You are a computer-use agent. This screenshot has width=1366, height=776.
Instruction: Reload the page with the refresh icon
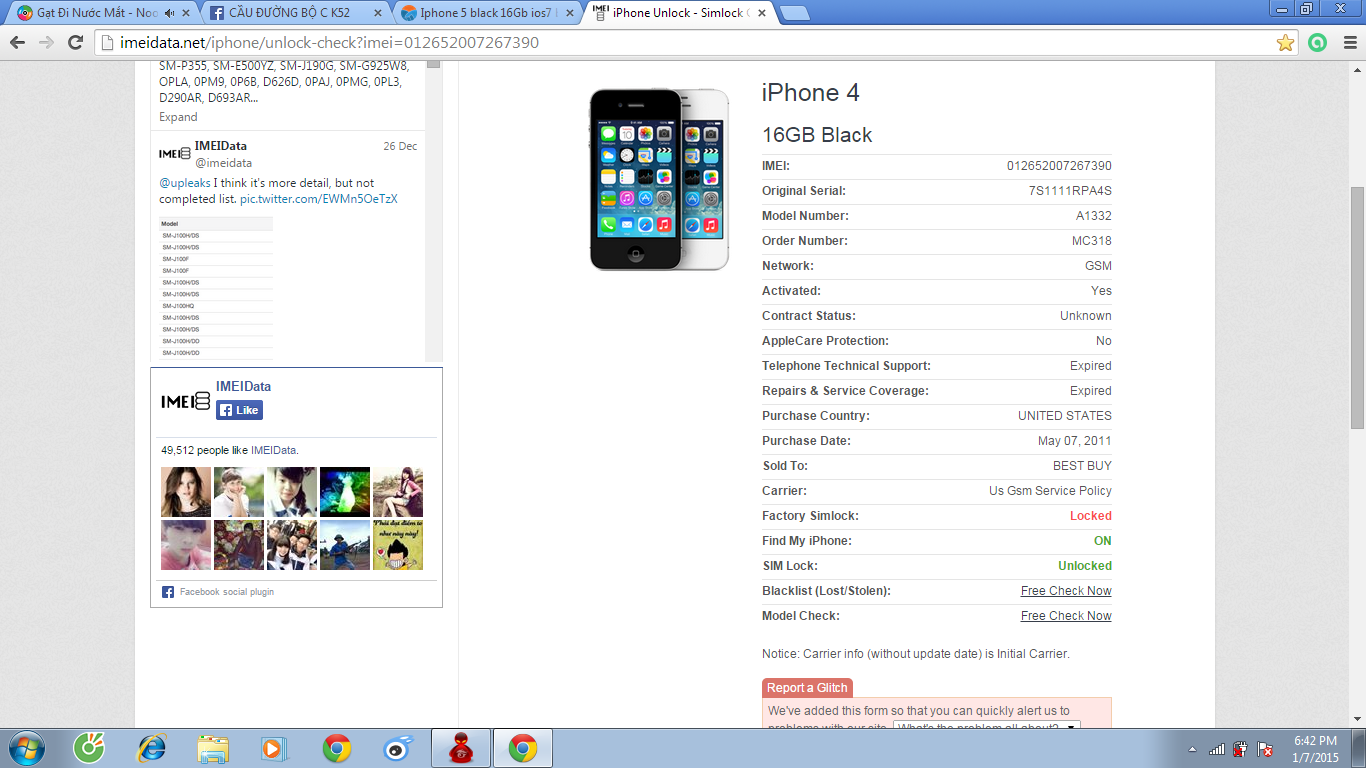(x=75, y=43)
